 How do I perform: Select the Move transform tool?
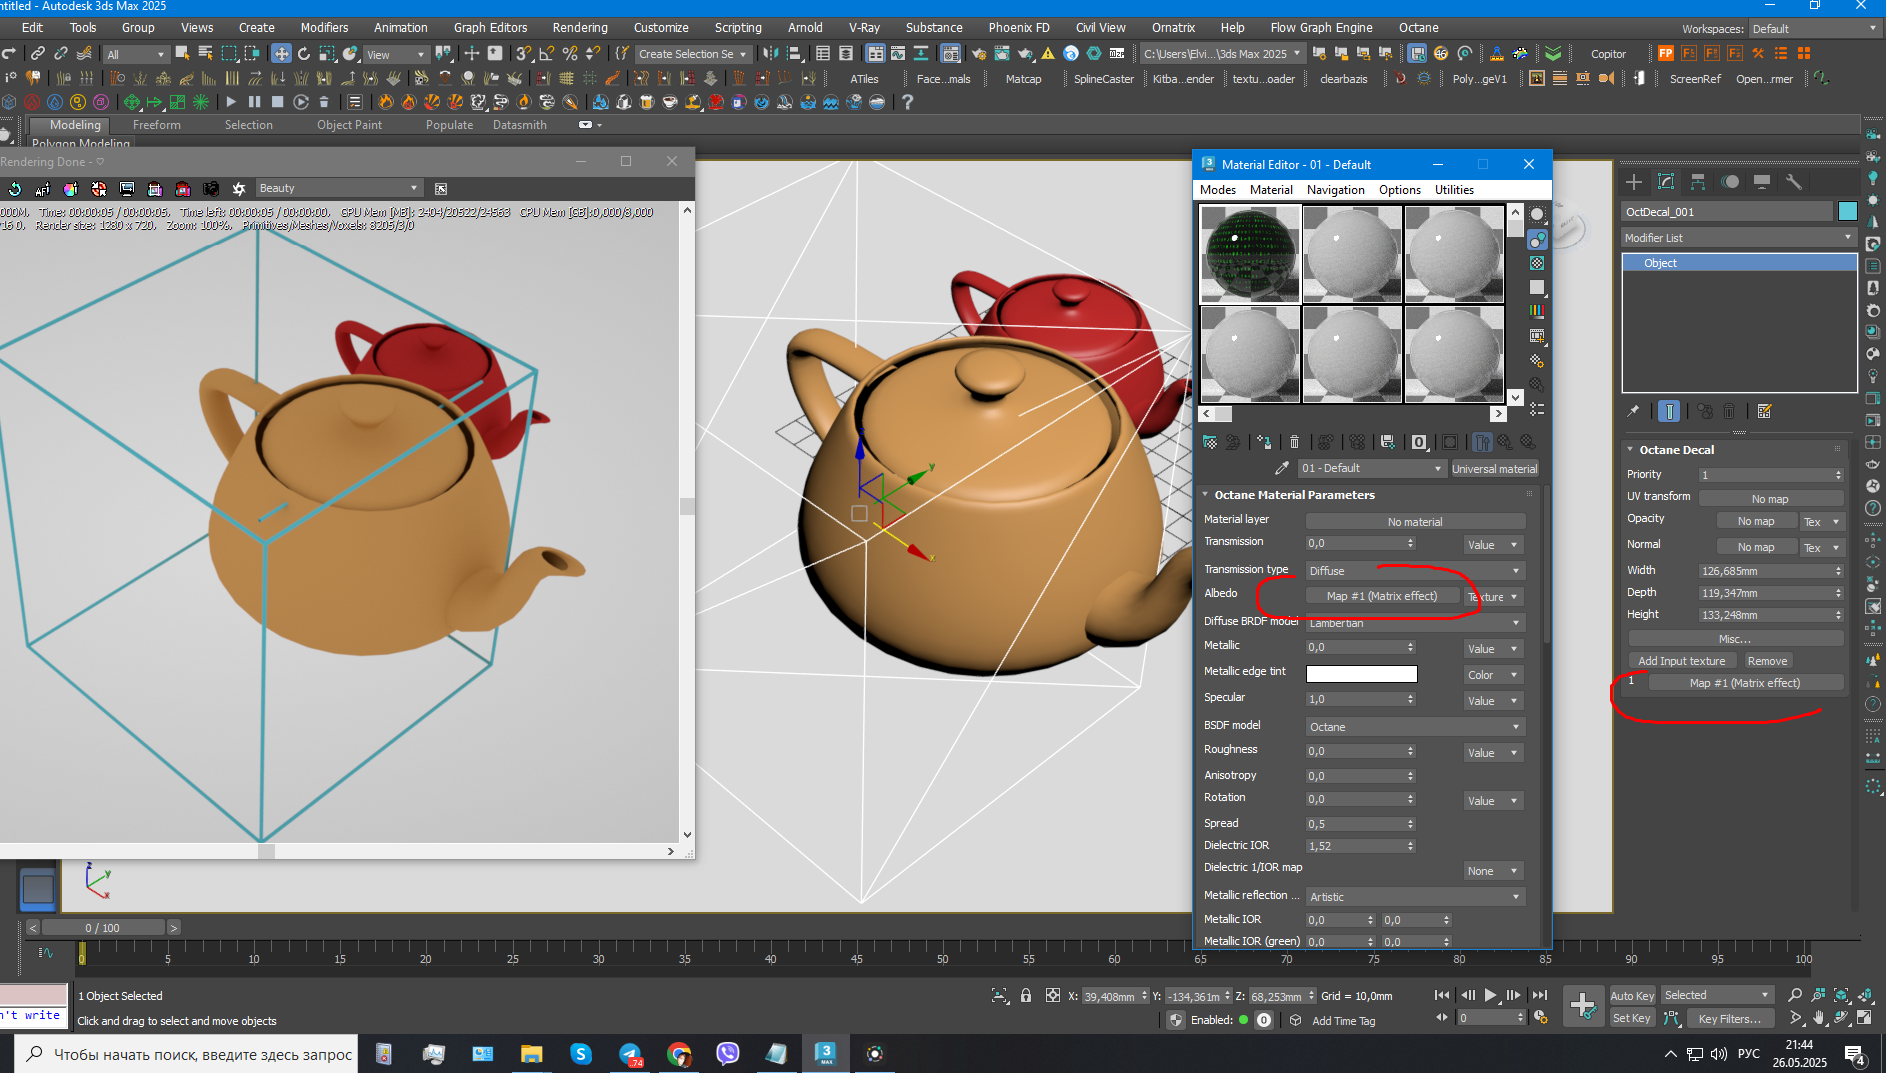pyautogui.click(x=281, y=54)
